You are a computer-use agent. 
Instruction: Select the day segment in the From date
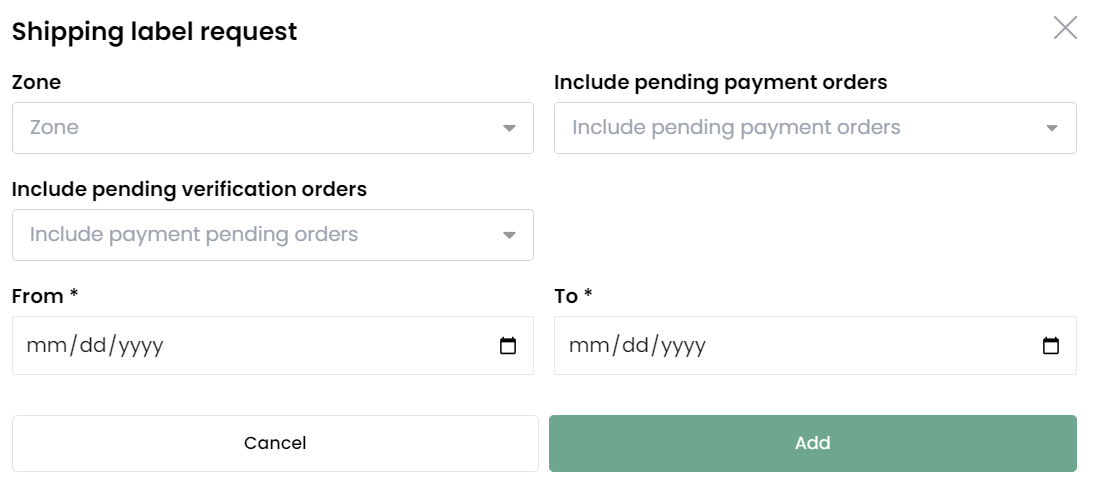[x=92, y=345]
